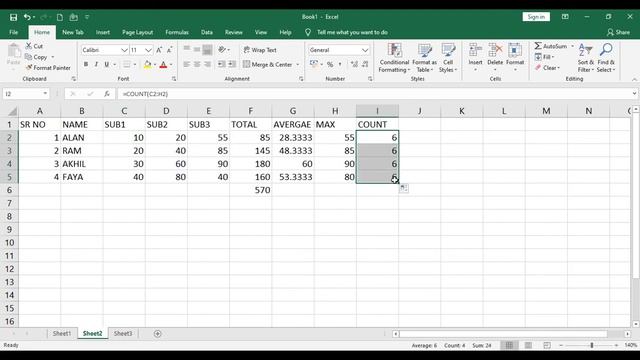Open Format as Table gallery
Screen dimensions: 640x360
[x=424, y=58]
